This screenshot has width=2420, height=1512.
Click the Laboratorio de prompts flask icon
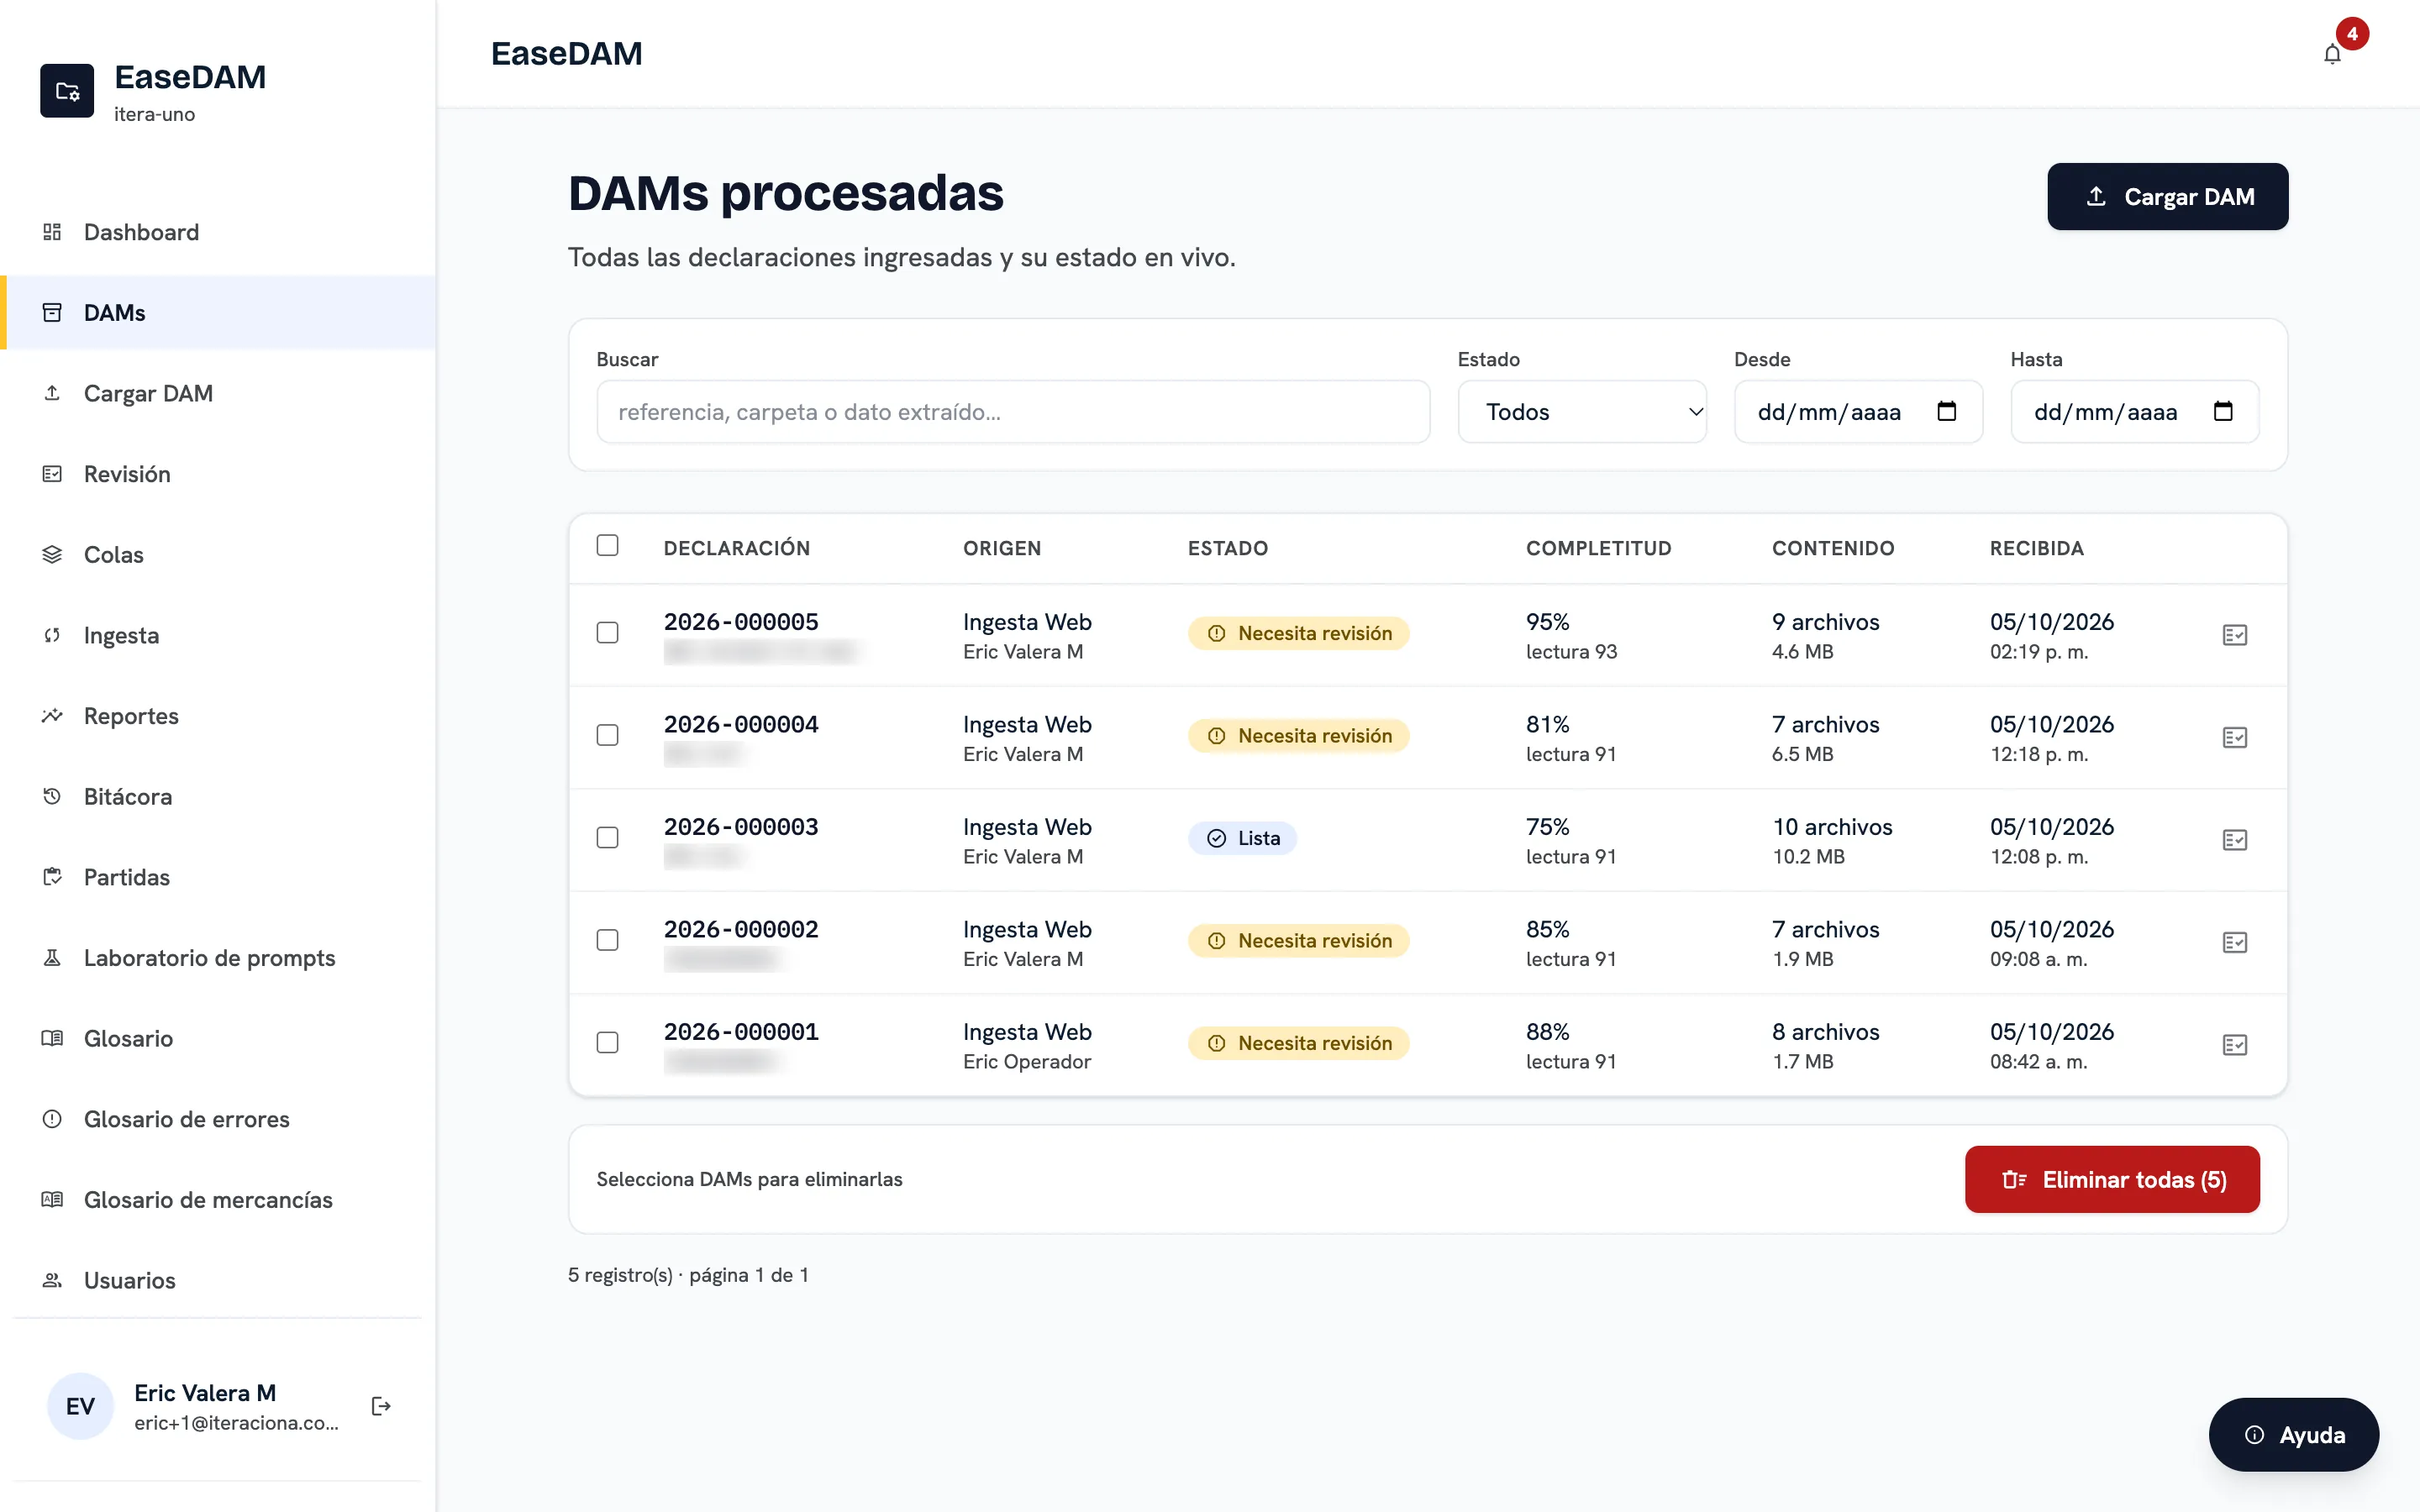coord(52,958)
